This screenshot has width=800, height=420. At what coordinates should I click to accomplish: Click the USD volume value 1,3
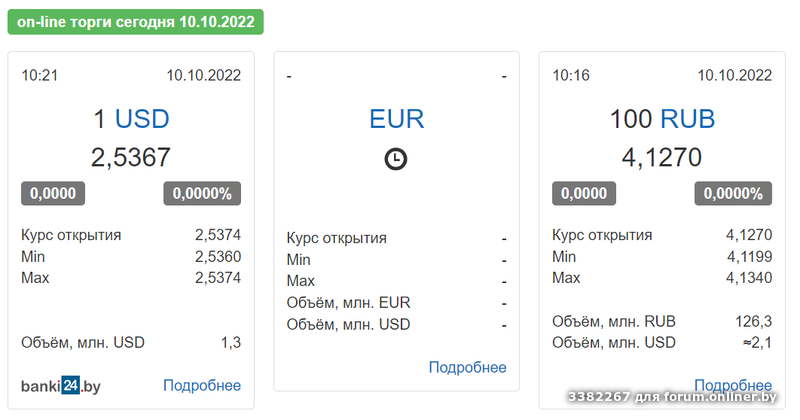pos(231,342)
